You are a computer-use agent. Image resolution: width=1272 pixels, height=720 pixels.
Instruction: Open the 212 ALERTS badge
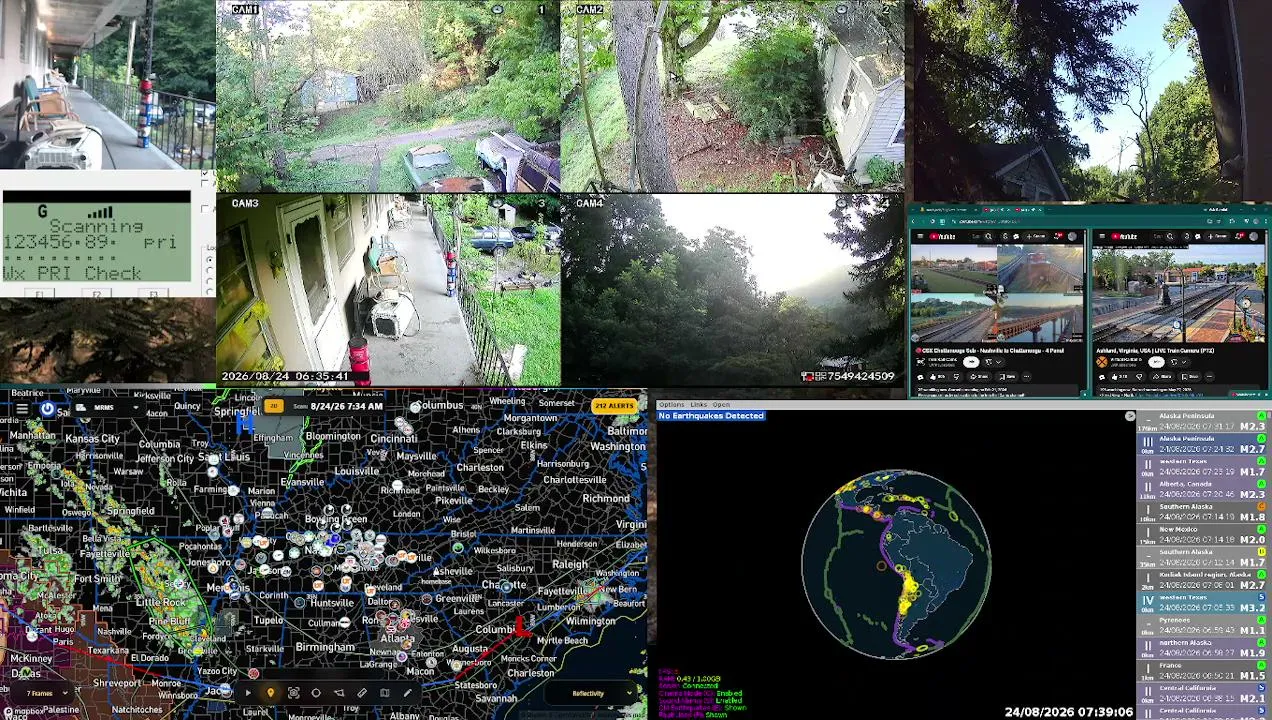click(x=614, y=406)
